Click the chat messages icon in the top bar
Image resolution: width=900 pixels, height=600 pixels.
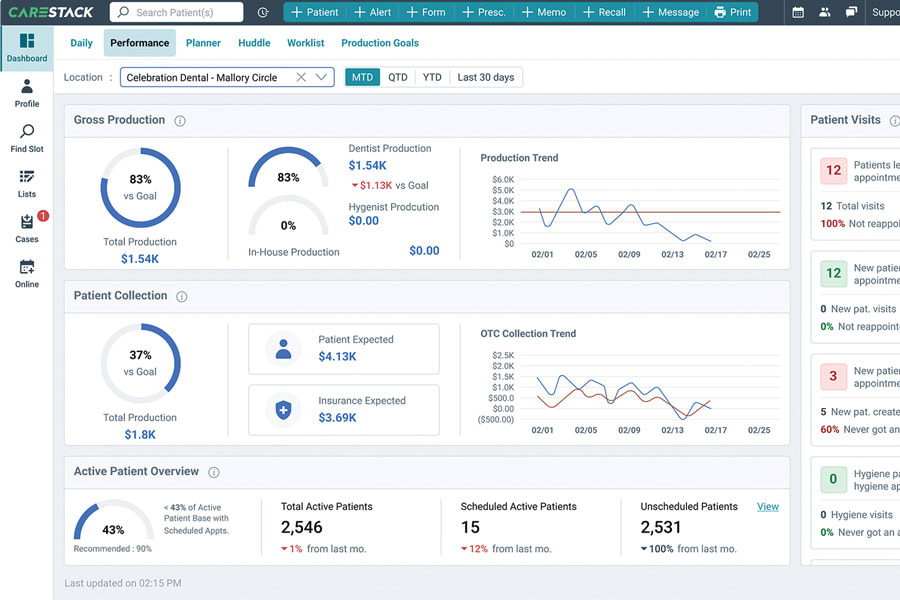click(x=851, y=12)
